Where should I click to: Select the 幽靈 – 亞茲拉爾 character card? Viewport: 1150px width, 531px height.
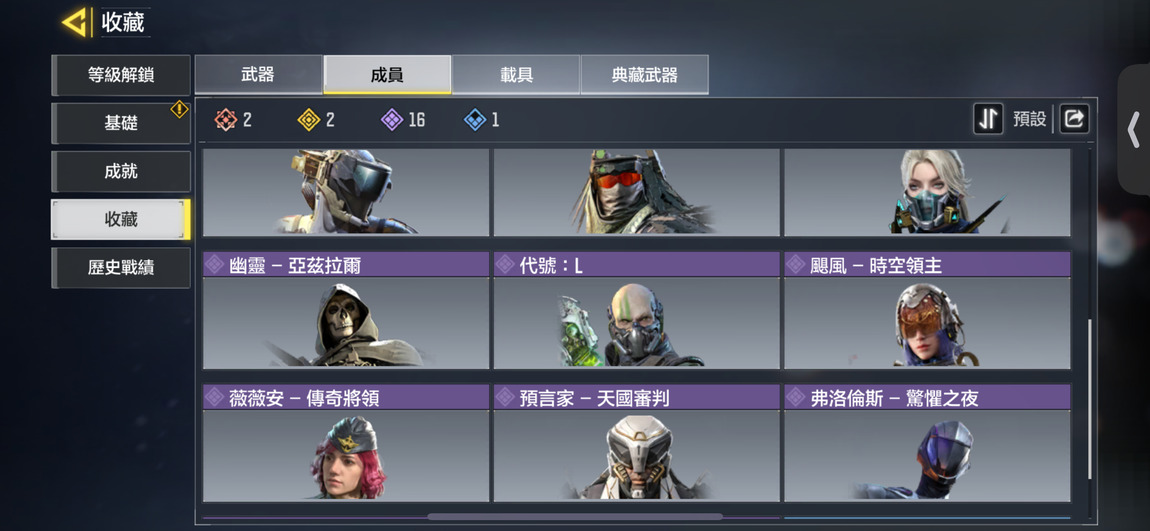pos(345,310)
